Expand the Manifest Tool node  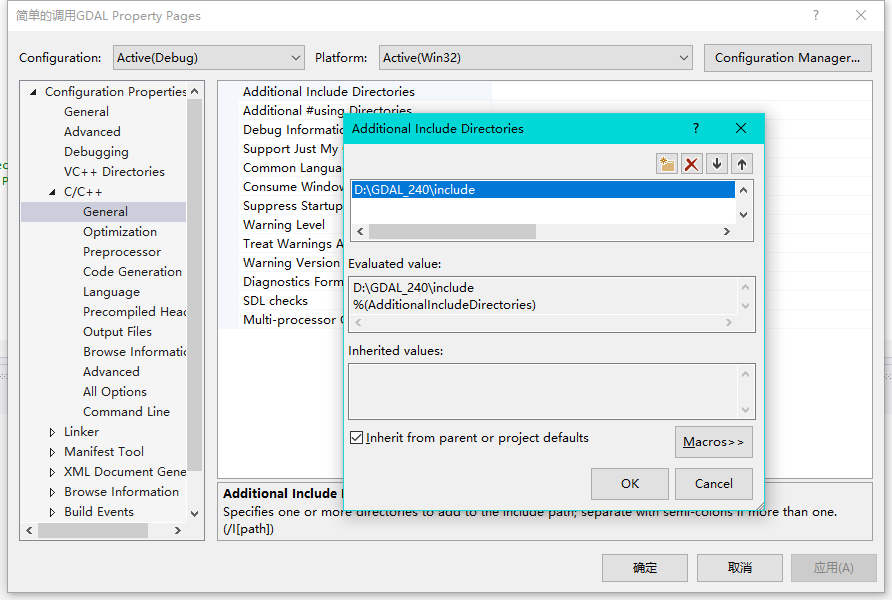pyautogui.click(x=52, y=452)
